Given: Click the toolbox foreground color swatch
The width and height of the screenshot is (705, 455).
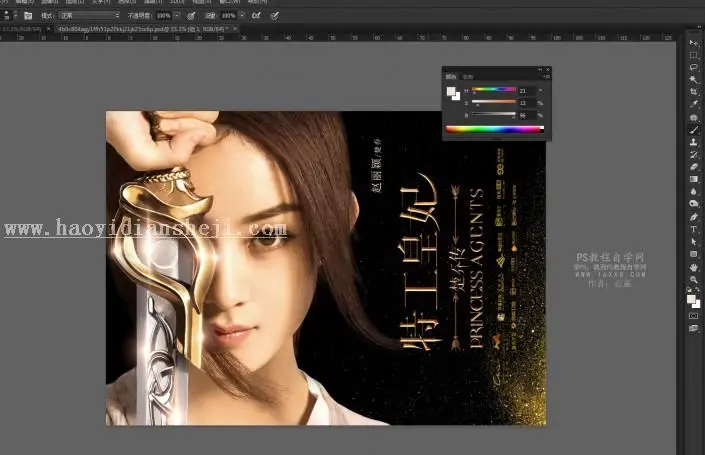Looking at the screenshot, I should (691, 299).
